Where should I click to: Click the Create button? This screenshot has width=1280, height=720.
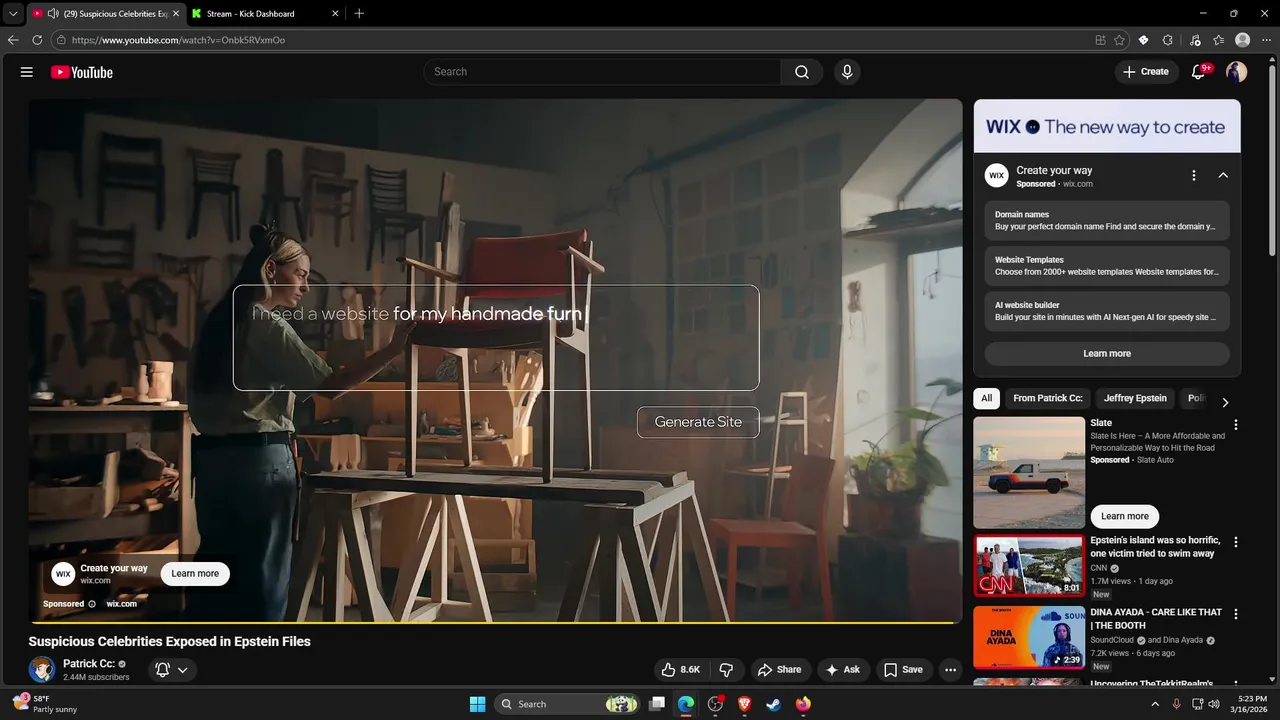coord(1146,72)
